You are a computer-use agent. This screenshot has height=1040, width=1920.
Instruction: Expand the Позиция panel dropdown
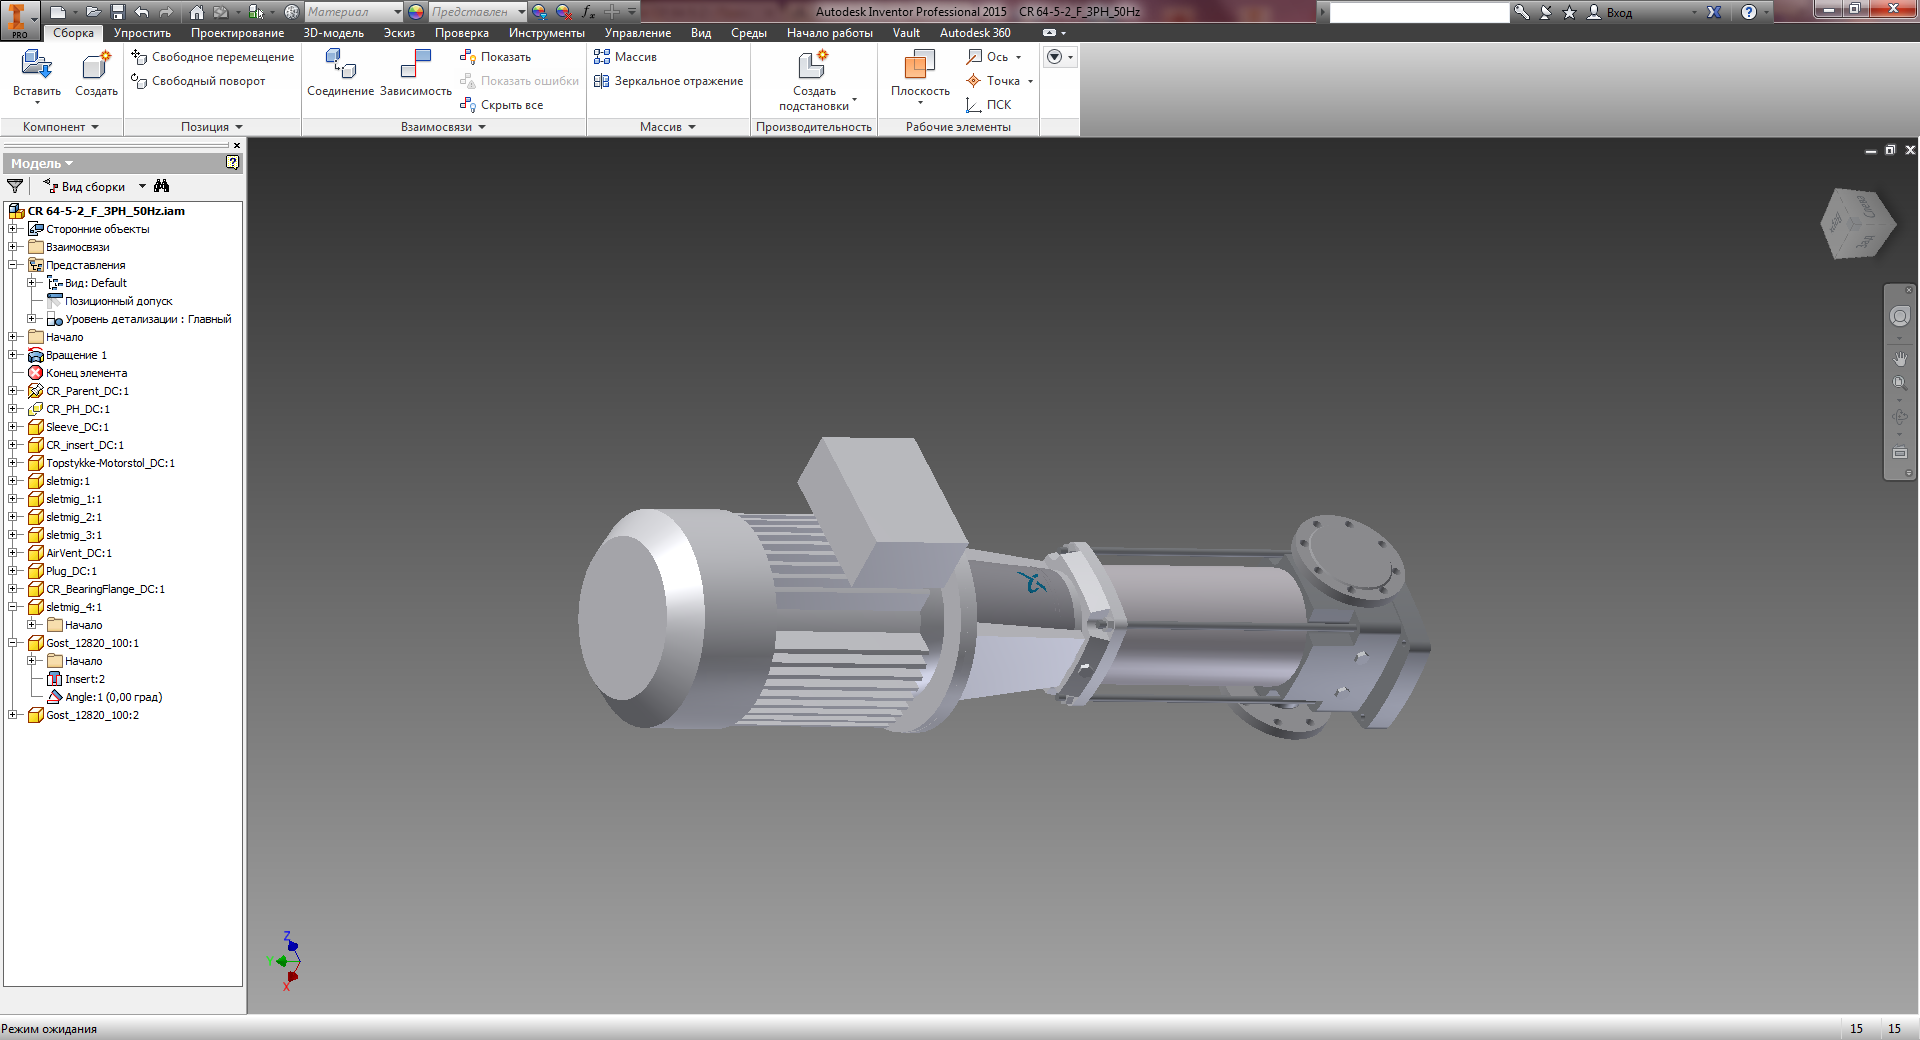click(x=212, y=127)
